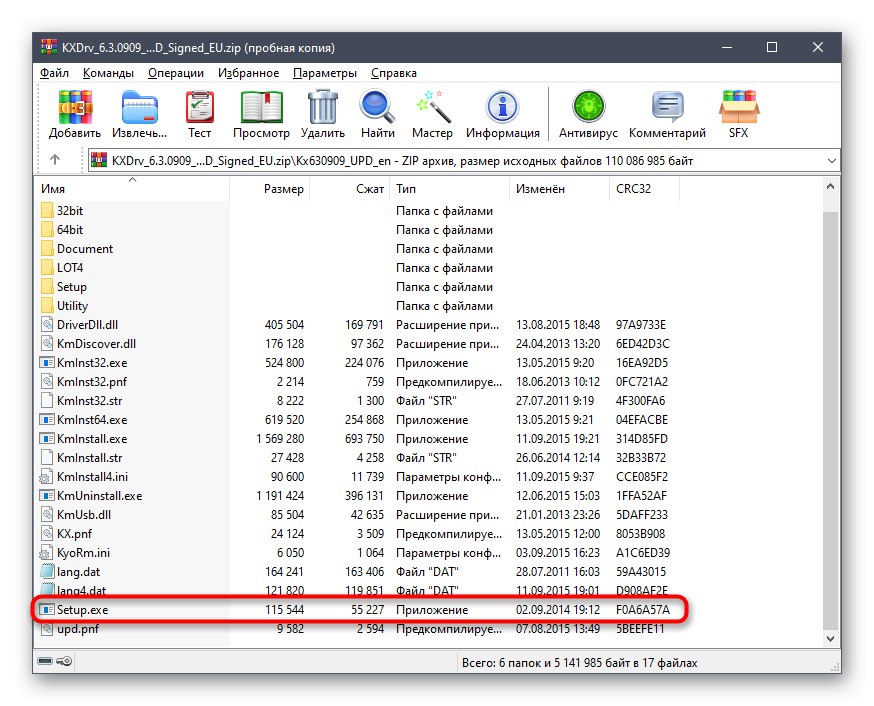Select the KyoRm.ini file name

point(83,553)
